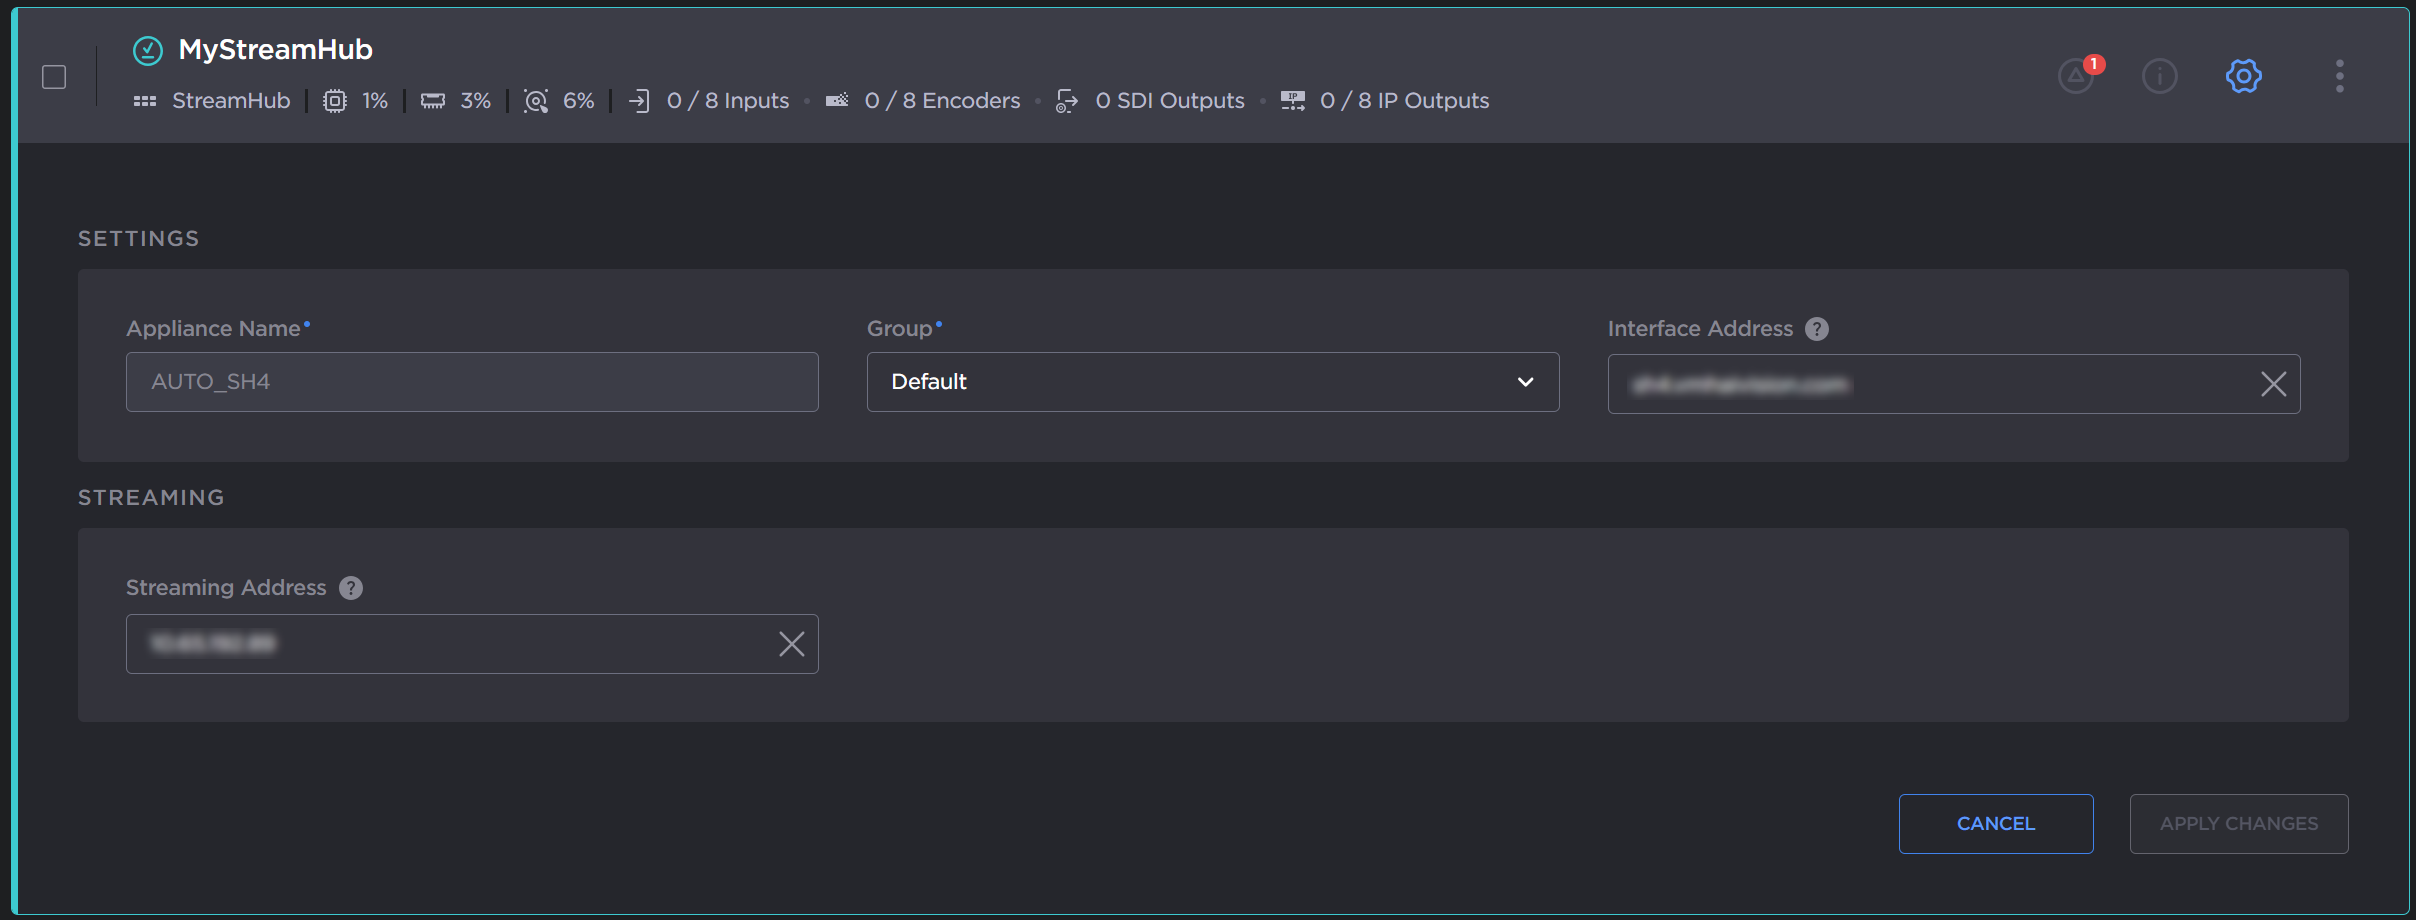
Task: Open the appliance information icon
Action: pos(2160,76)
